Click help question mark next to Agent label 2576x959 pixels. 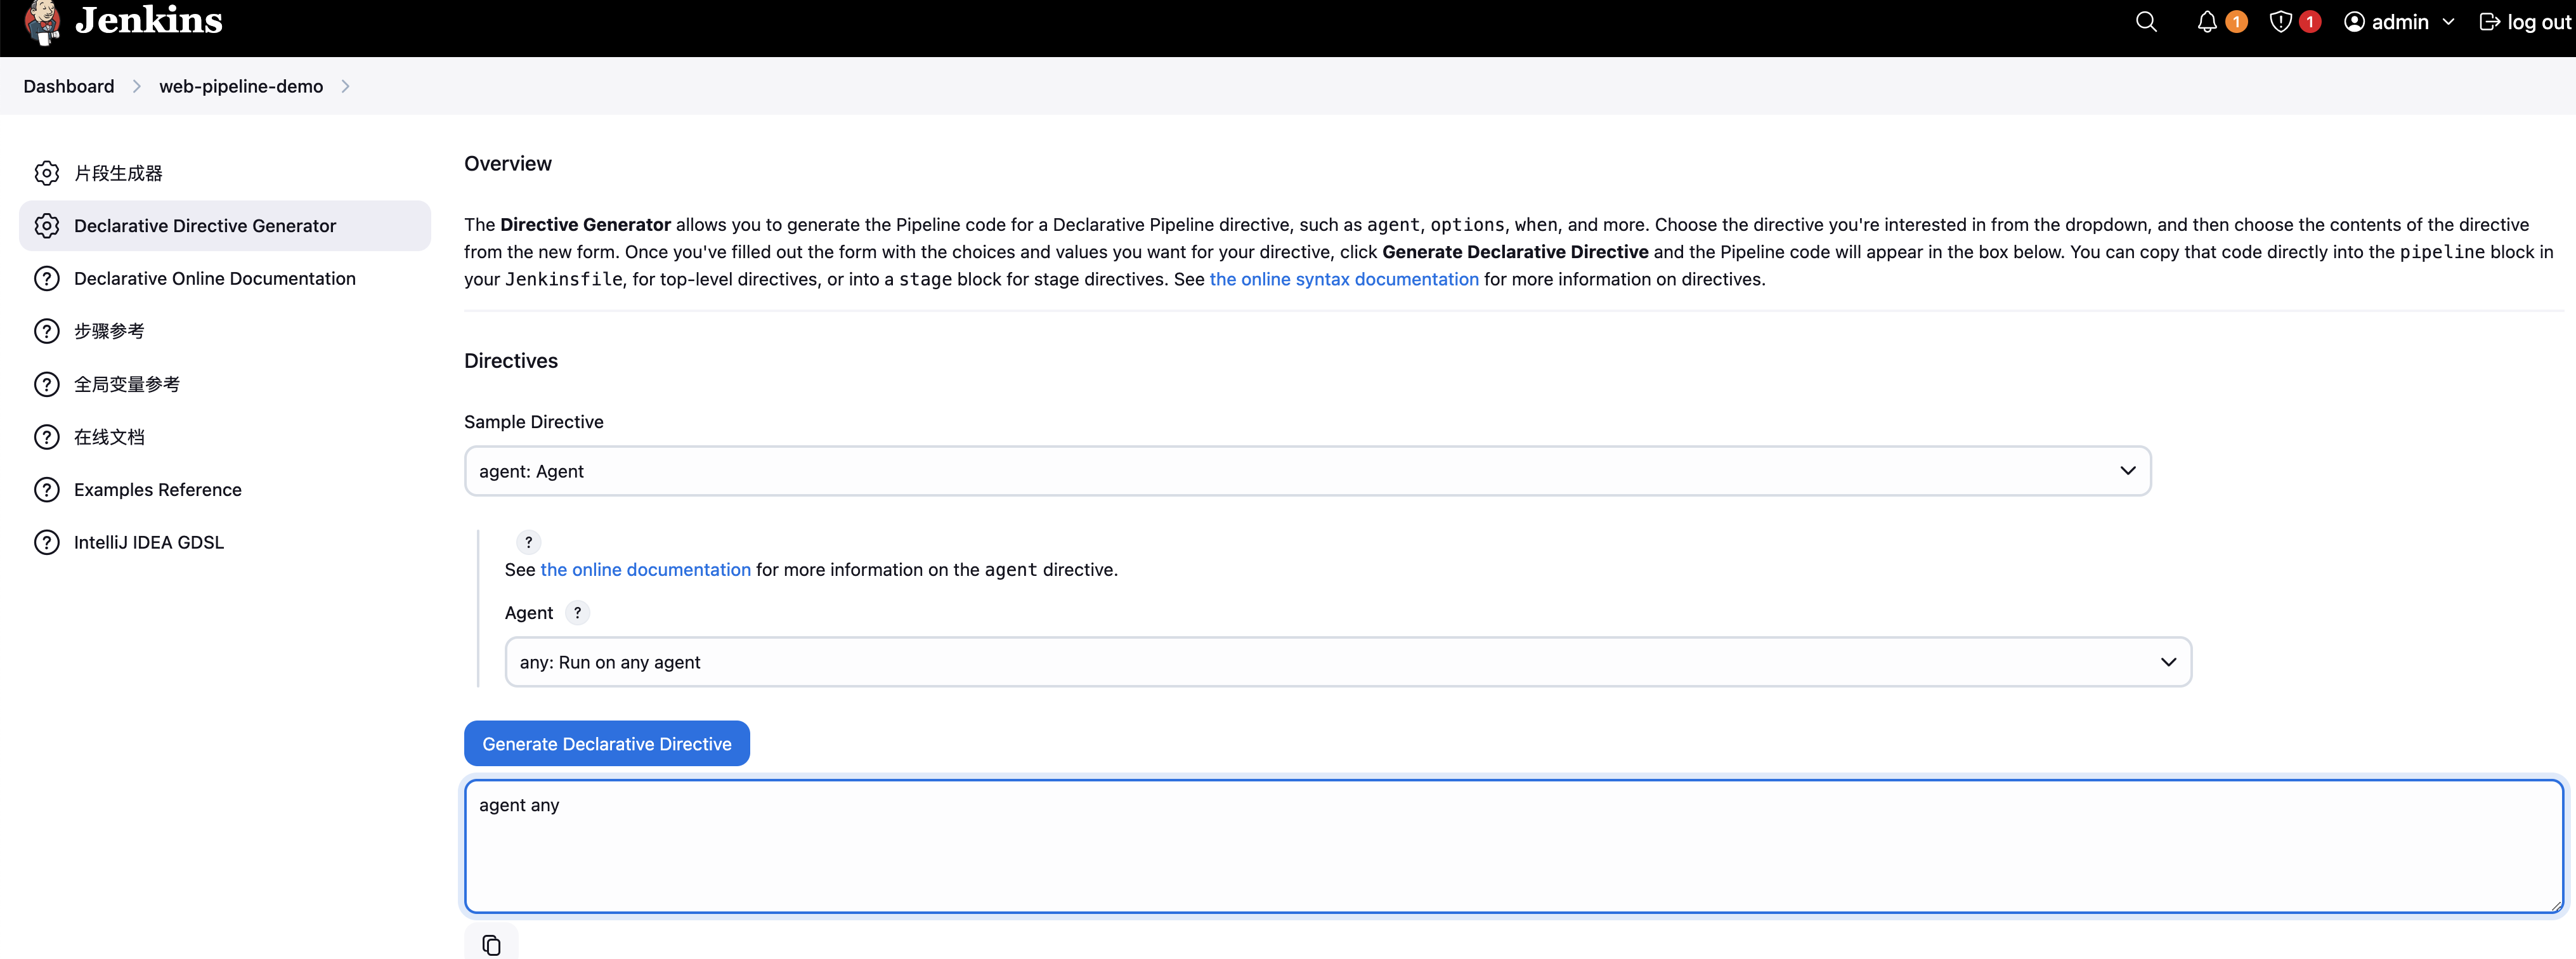(x=577, y=613)
